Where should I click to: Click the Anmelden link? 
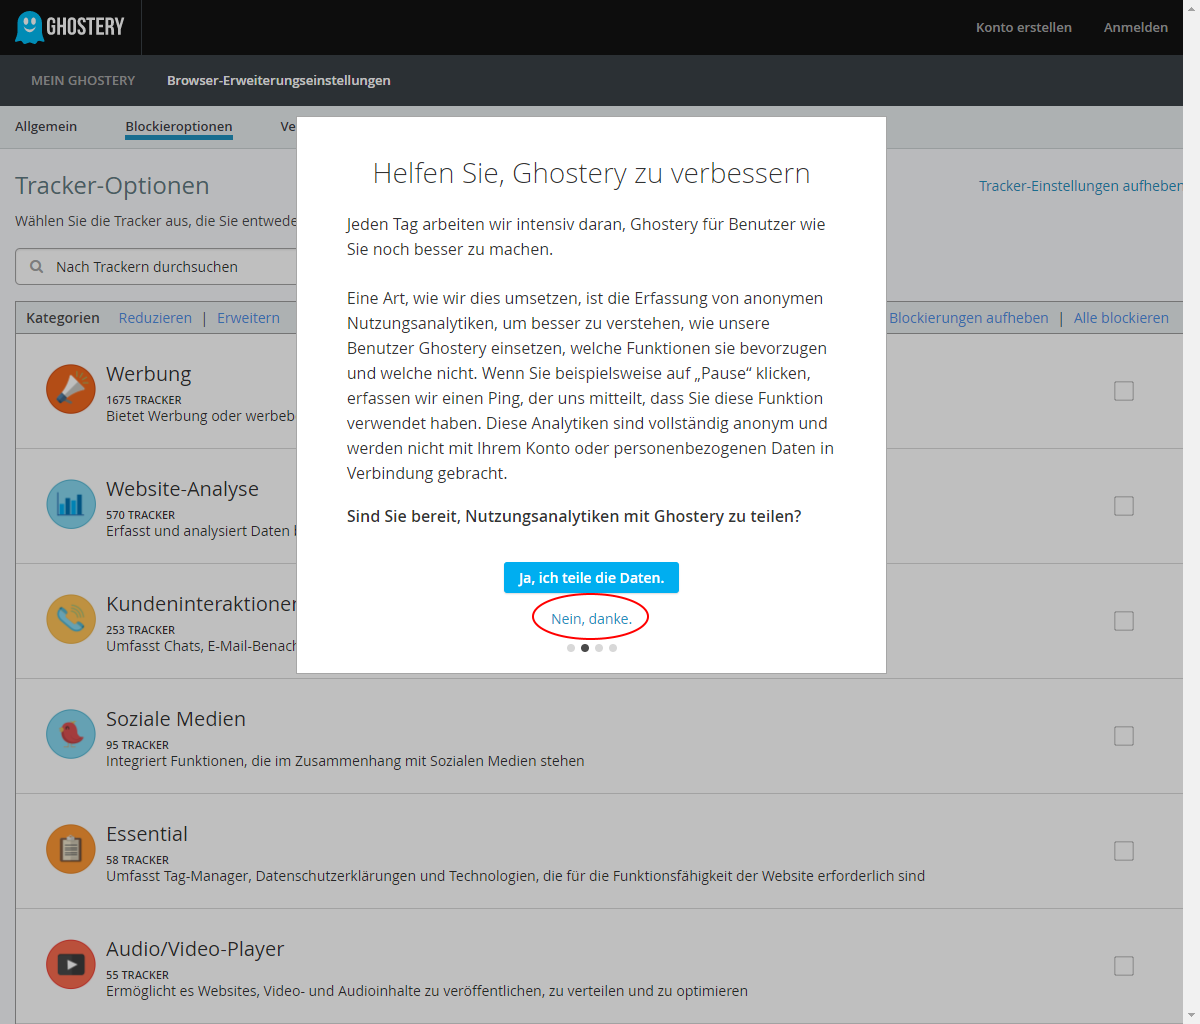pos(1136,27)
